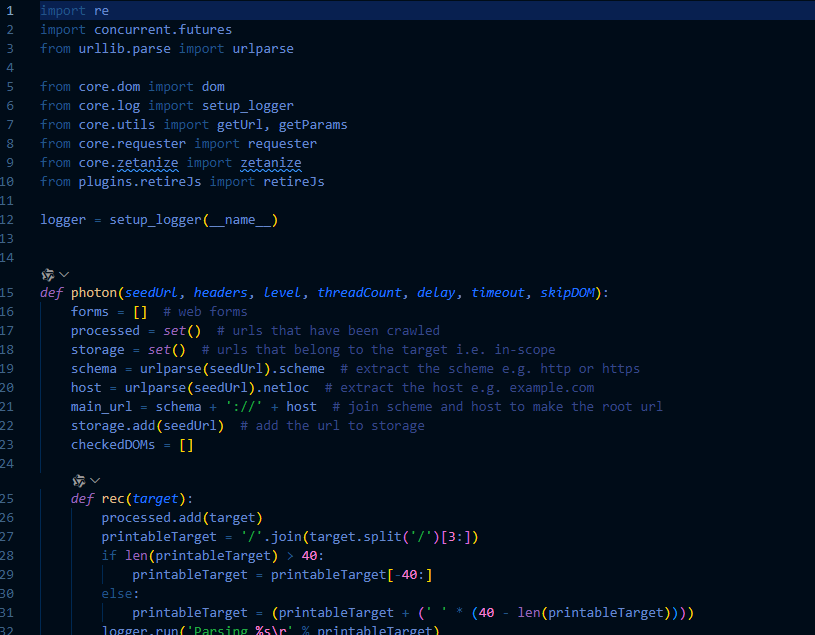Click line number 25 in the gutter

(x=8, y=499)
